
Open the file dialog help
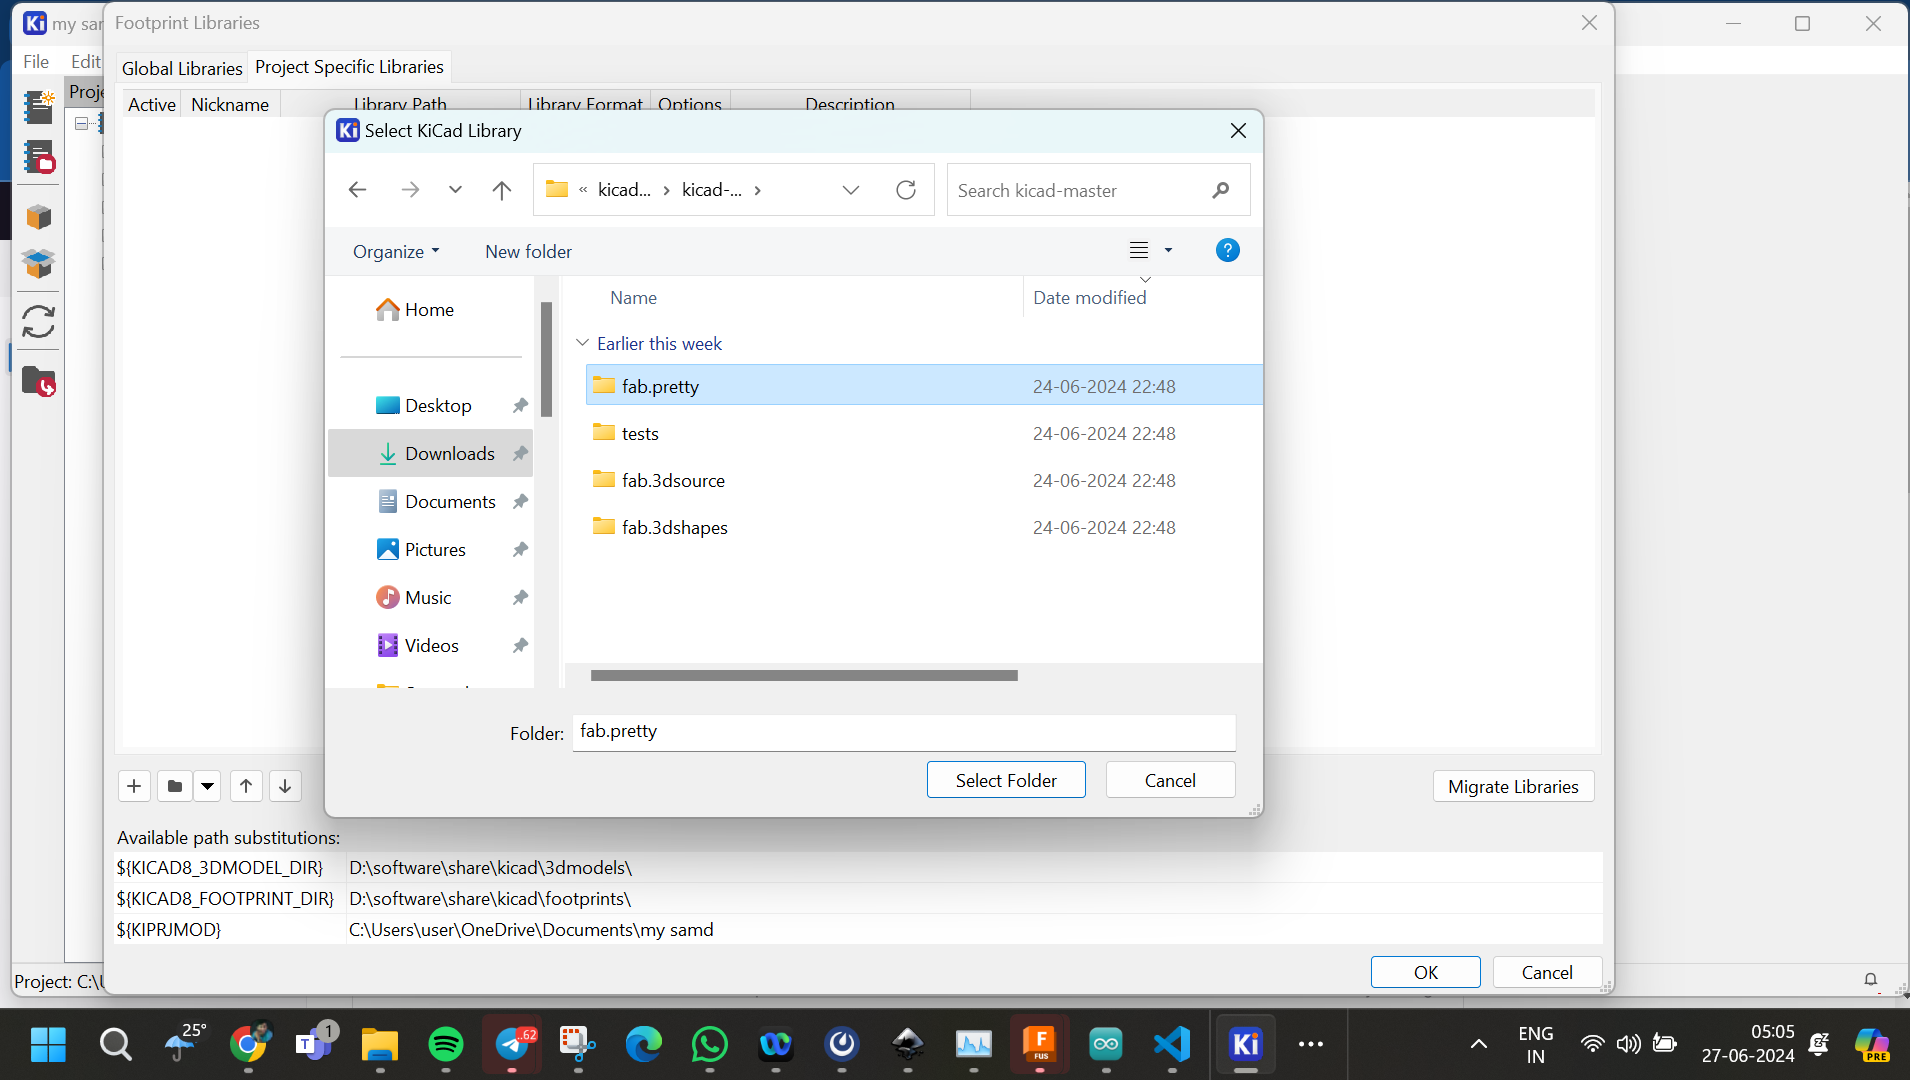coord(1227,250)
